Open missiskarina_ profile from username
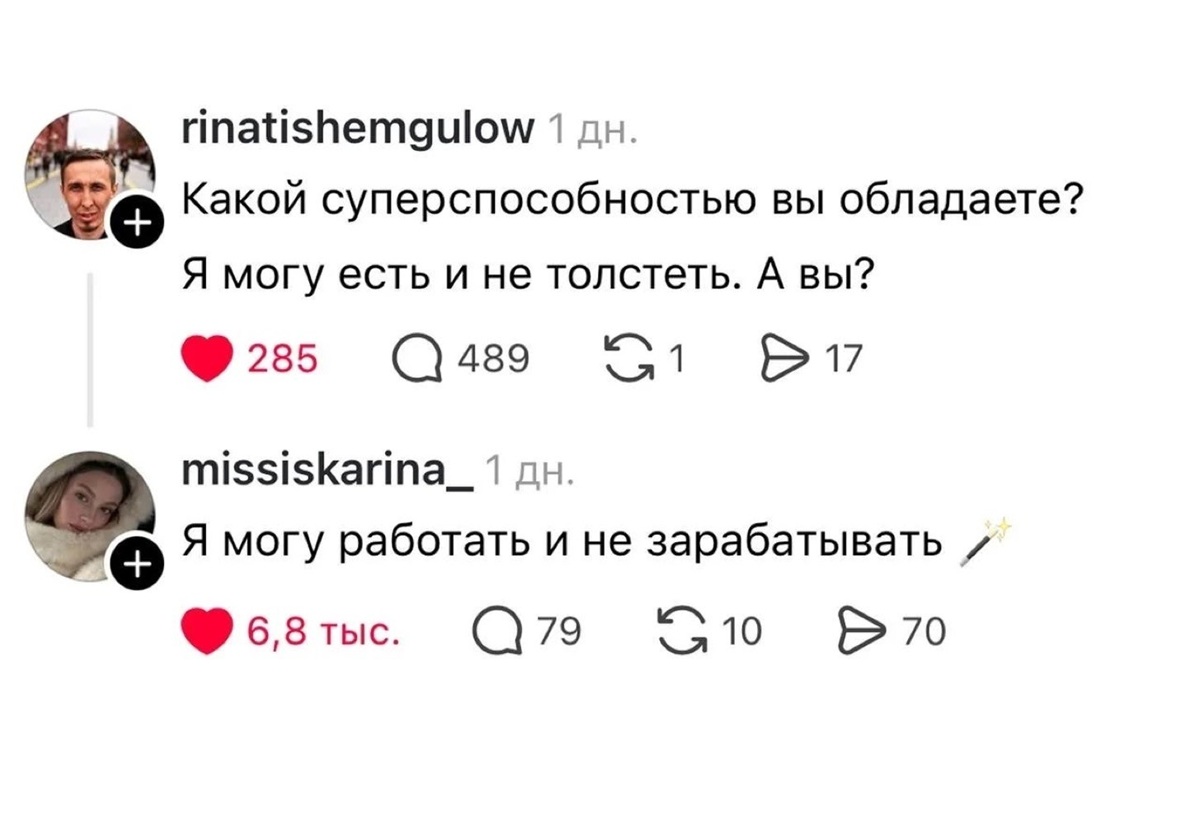This screenshot has height=824, width=1200. point(329,468)
